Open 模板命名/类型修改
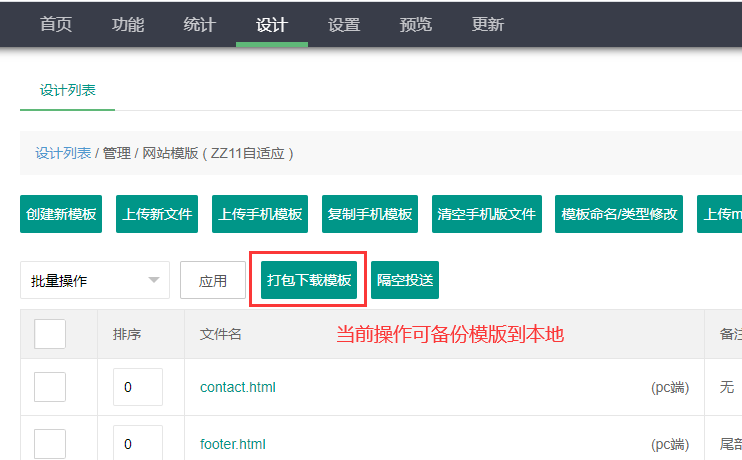742x460 pixels. point(619,214)
